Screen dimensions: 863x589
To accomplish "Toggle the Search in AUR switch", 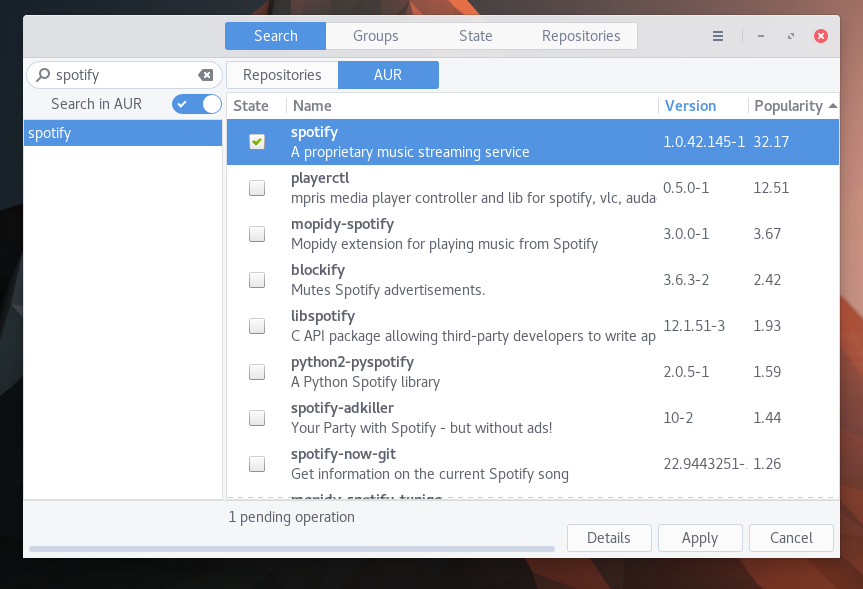I will tap(196, 104).
